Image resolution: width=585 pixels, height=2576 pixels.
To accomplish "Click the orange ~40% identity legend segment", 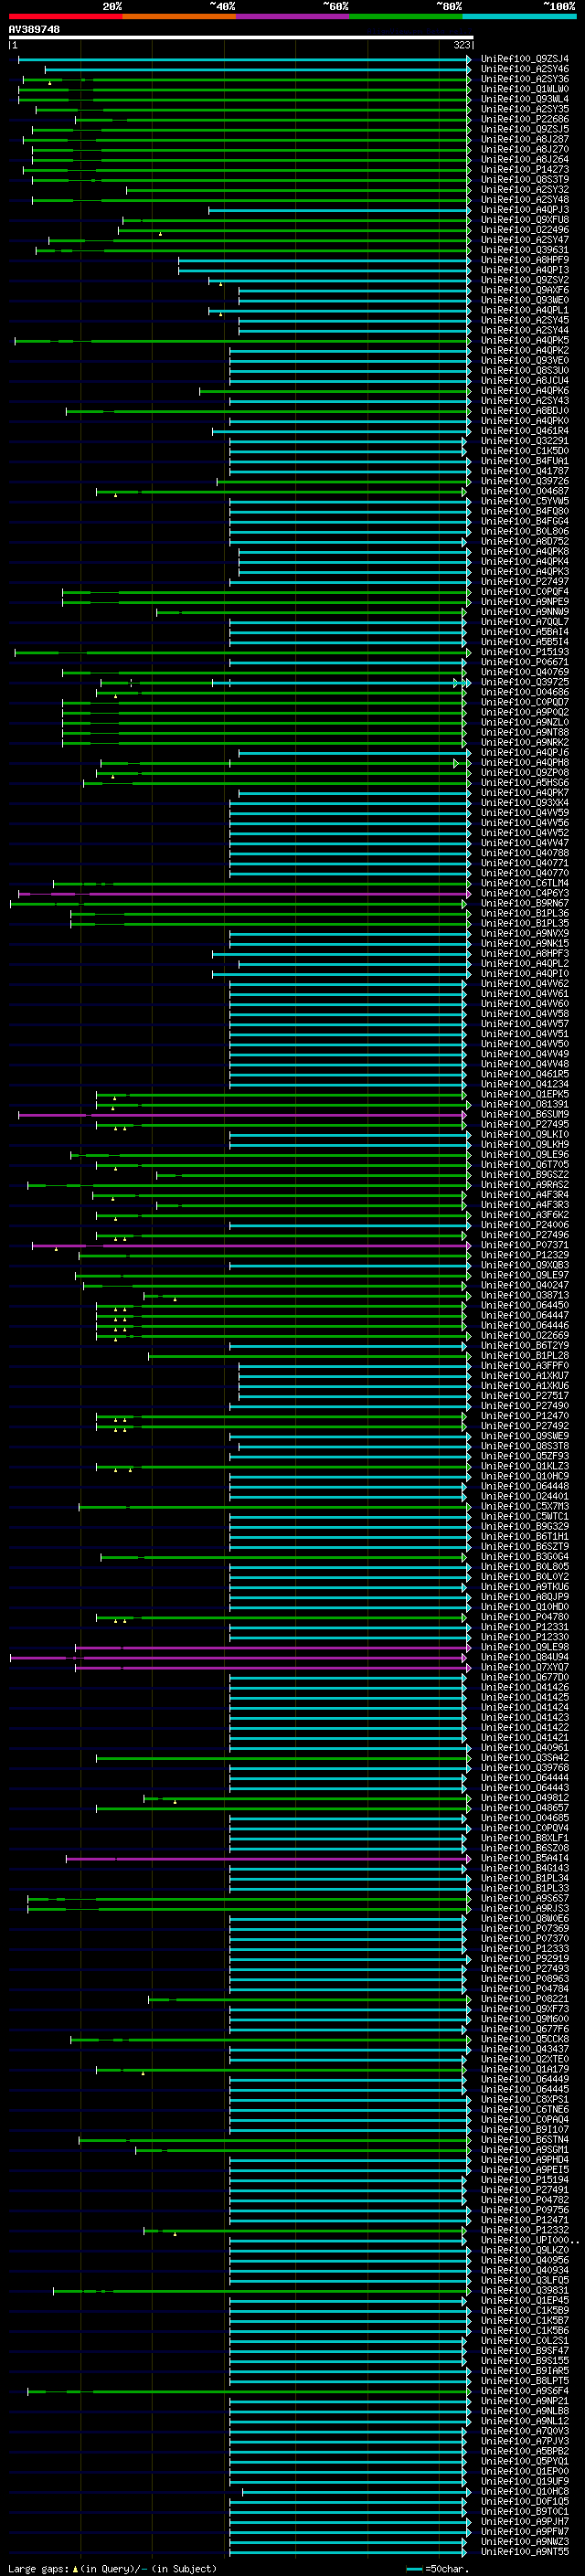I will pos(178,16).
